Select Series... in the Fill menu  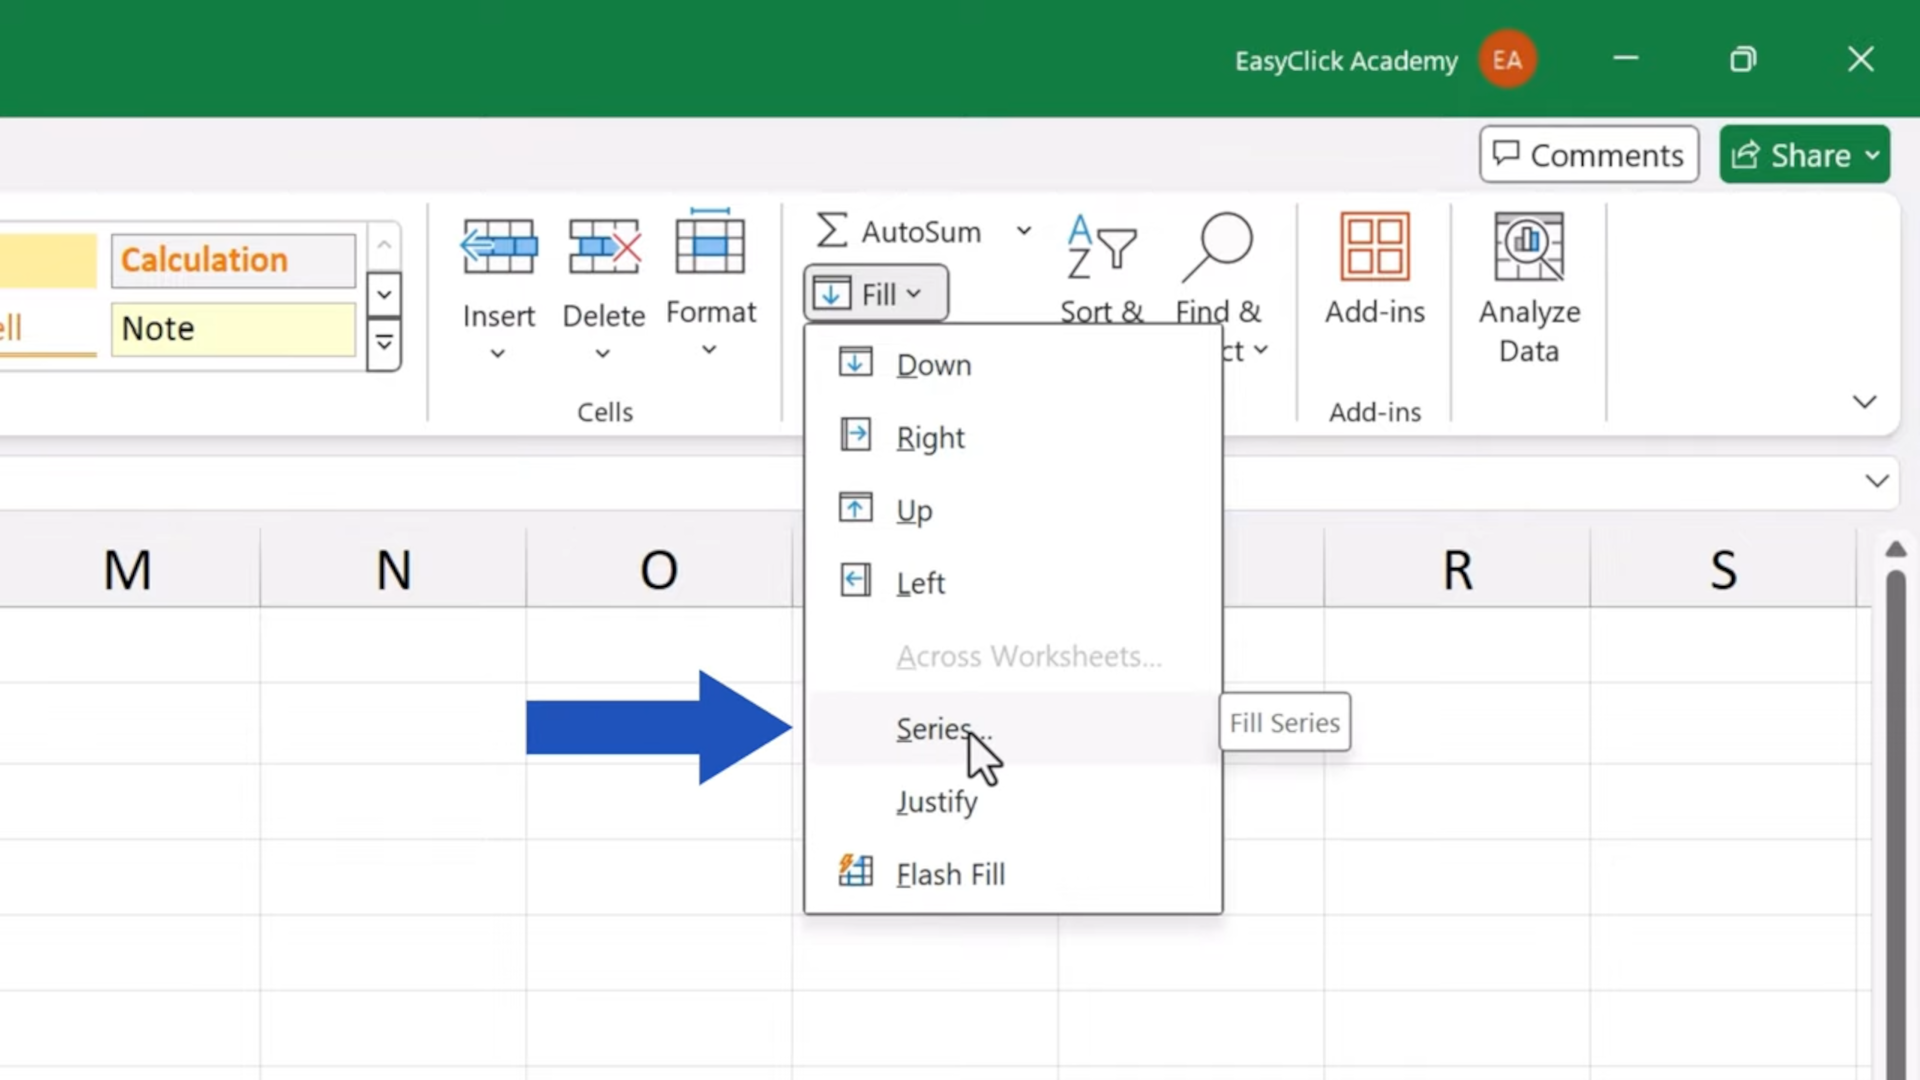point(933,729)
